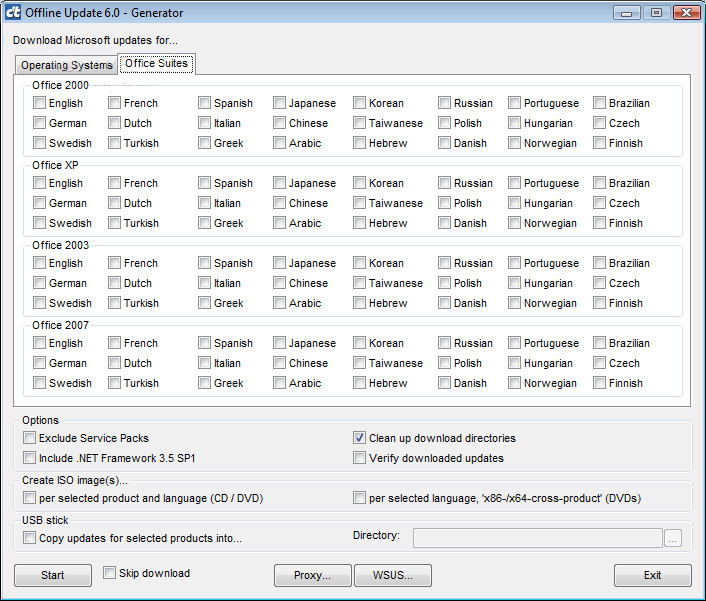Check Danish under Office 2003
Viewport: 706px width, 601px height.
coord(444,303)
